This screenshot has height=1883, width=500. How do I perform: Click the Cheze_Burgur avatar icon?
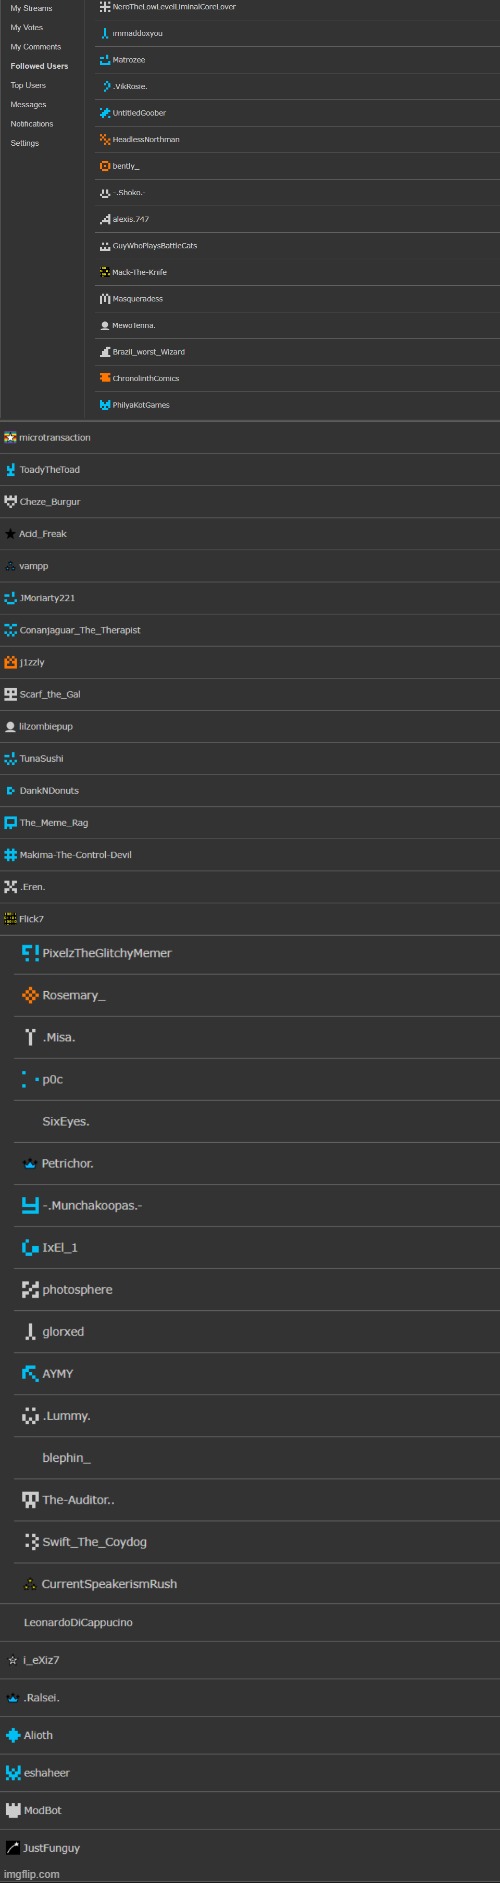[10, 501]
